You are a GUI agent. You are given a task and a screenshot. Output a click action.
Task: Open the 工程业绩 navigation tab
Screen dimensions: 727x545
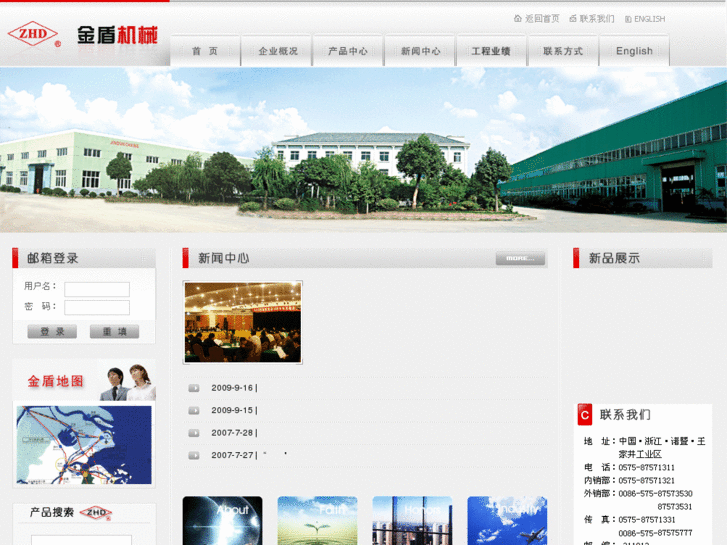point(491,51)
